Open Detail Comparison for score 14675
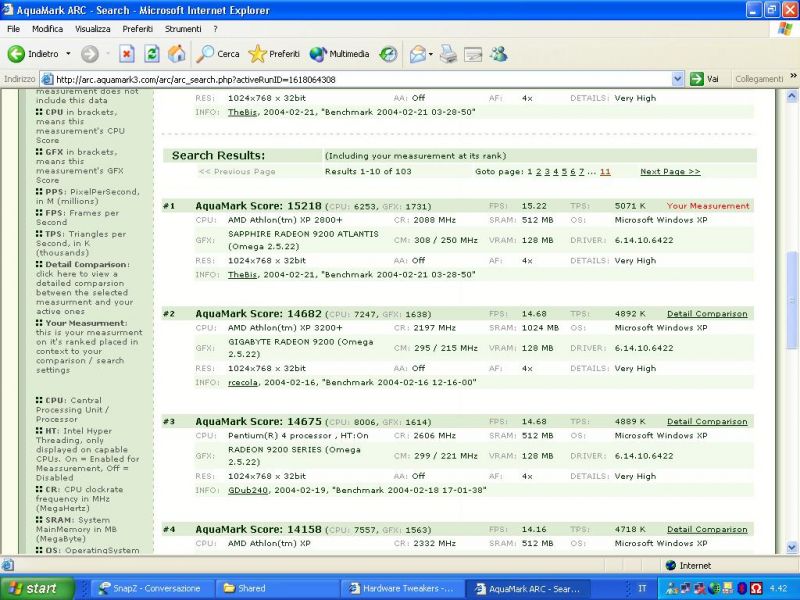Viewport: 800px width, 600px height. (x=707, y=421)
